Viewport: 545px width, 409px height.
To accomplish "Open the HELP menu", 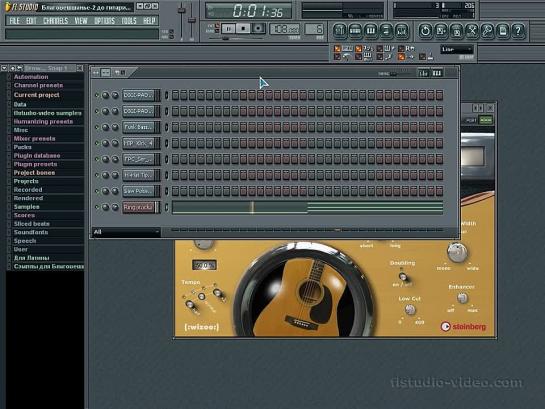I will click(x=149, y=21).
